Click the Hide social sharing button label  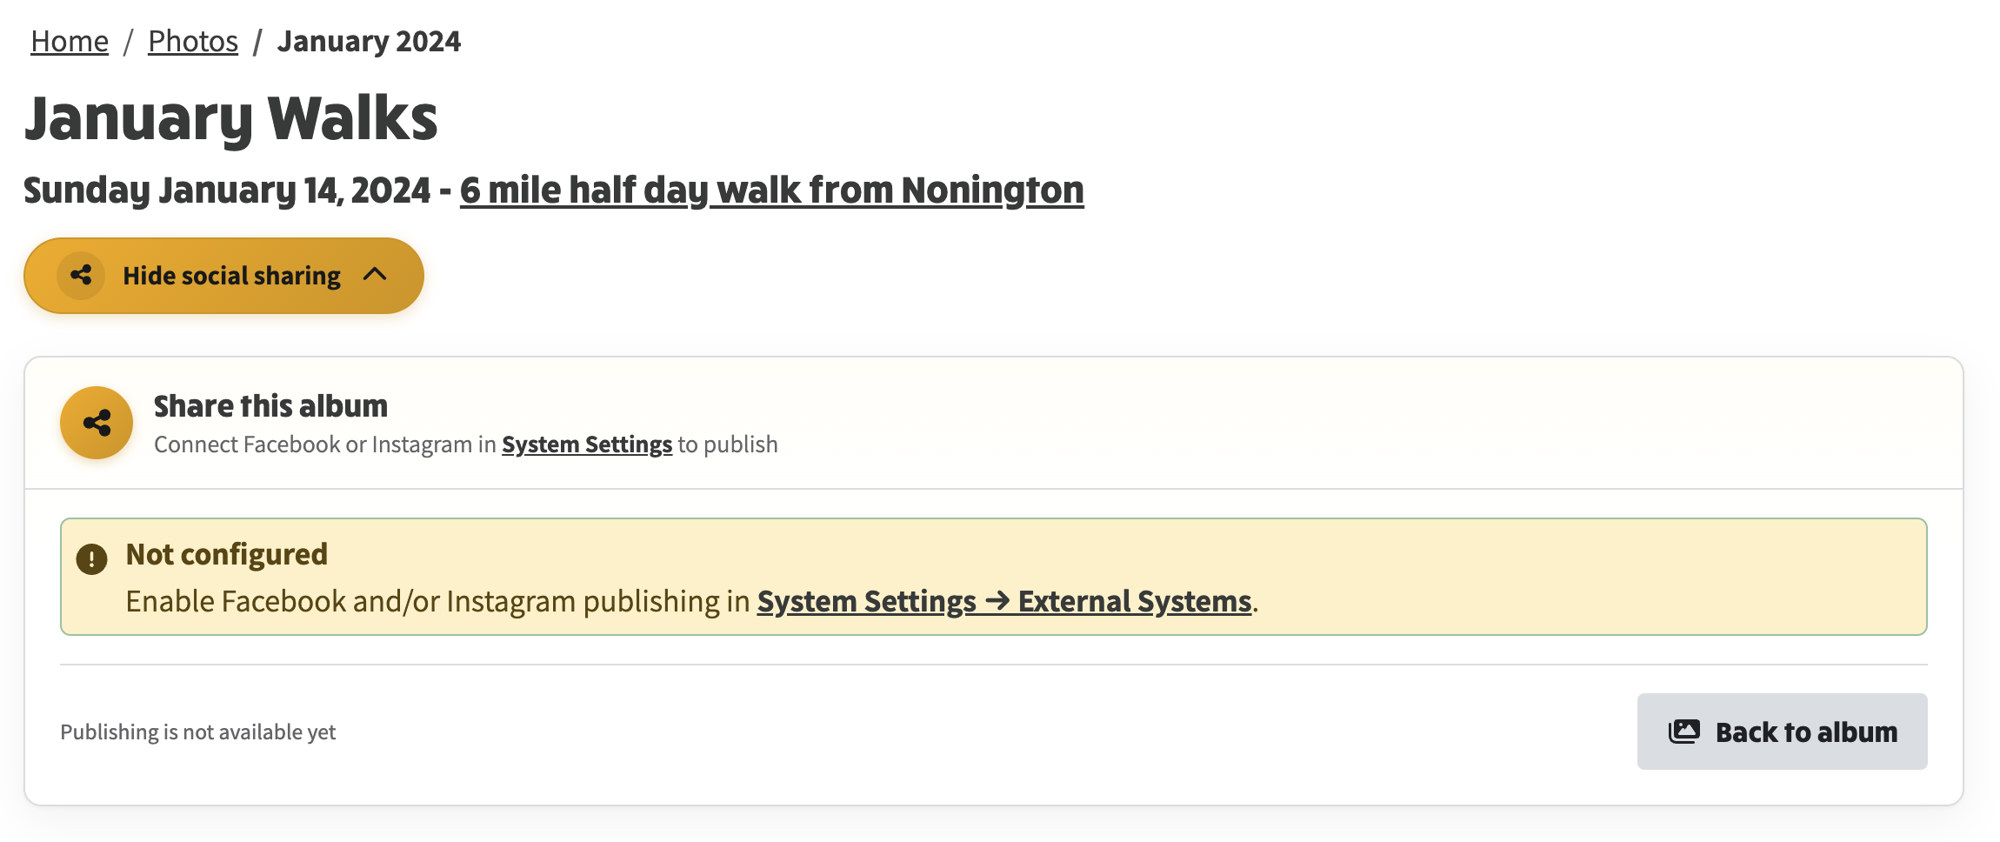(232, 275)
